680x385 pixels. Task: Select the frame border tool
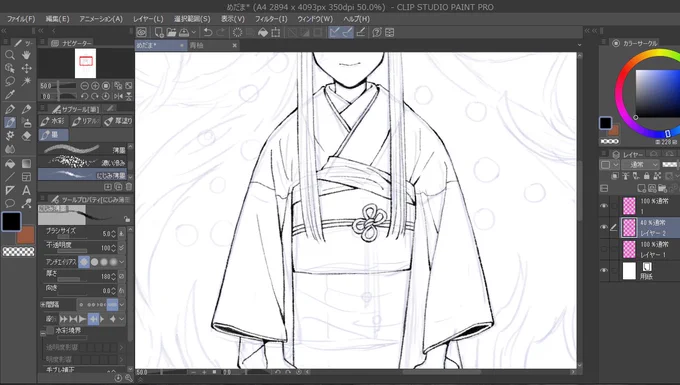point(26,177)
